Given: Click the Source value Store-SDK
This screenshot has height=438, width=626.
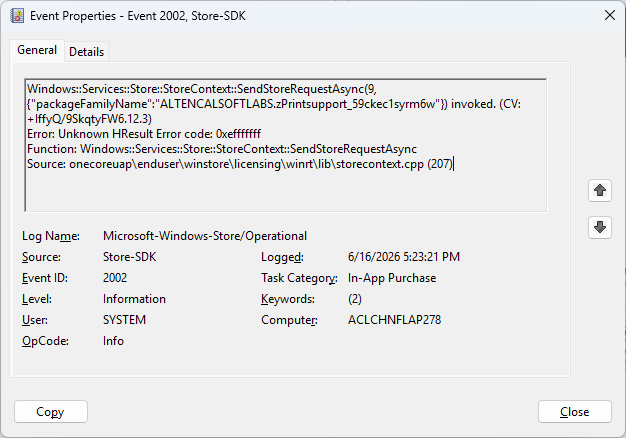Looking at the screenshot, I should tap(129, 257).
